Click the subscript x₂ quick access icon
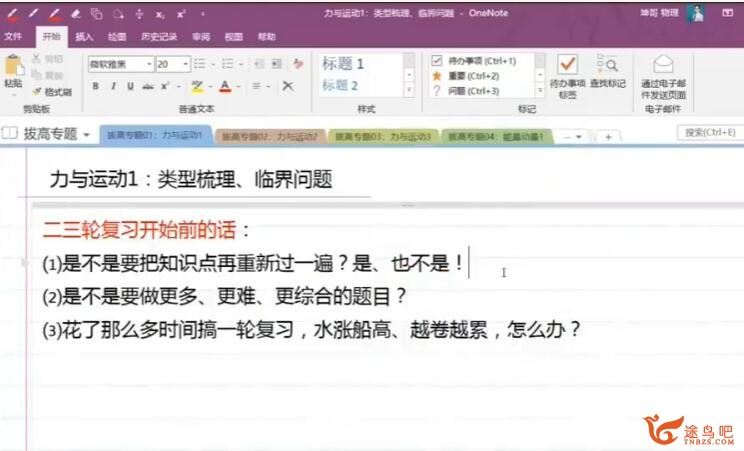Viewport: 744px width, 451px height. click(160, 15)
